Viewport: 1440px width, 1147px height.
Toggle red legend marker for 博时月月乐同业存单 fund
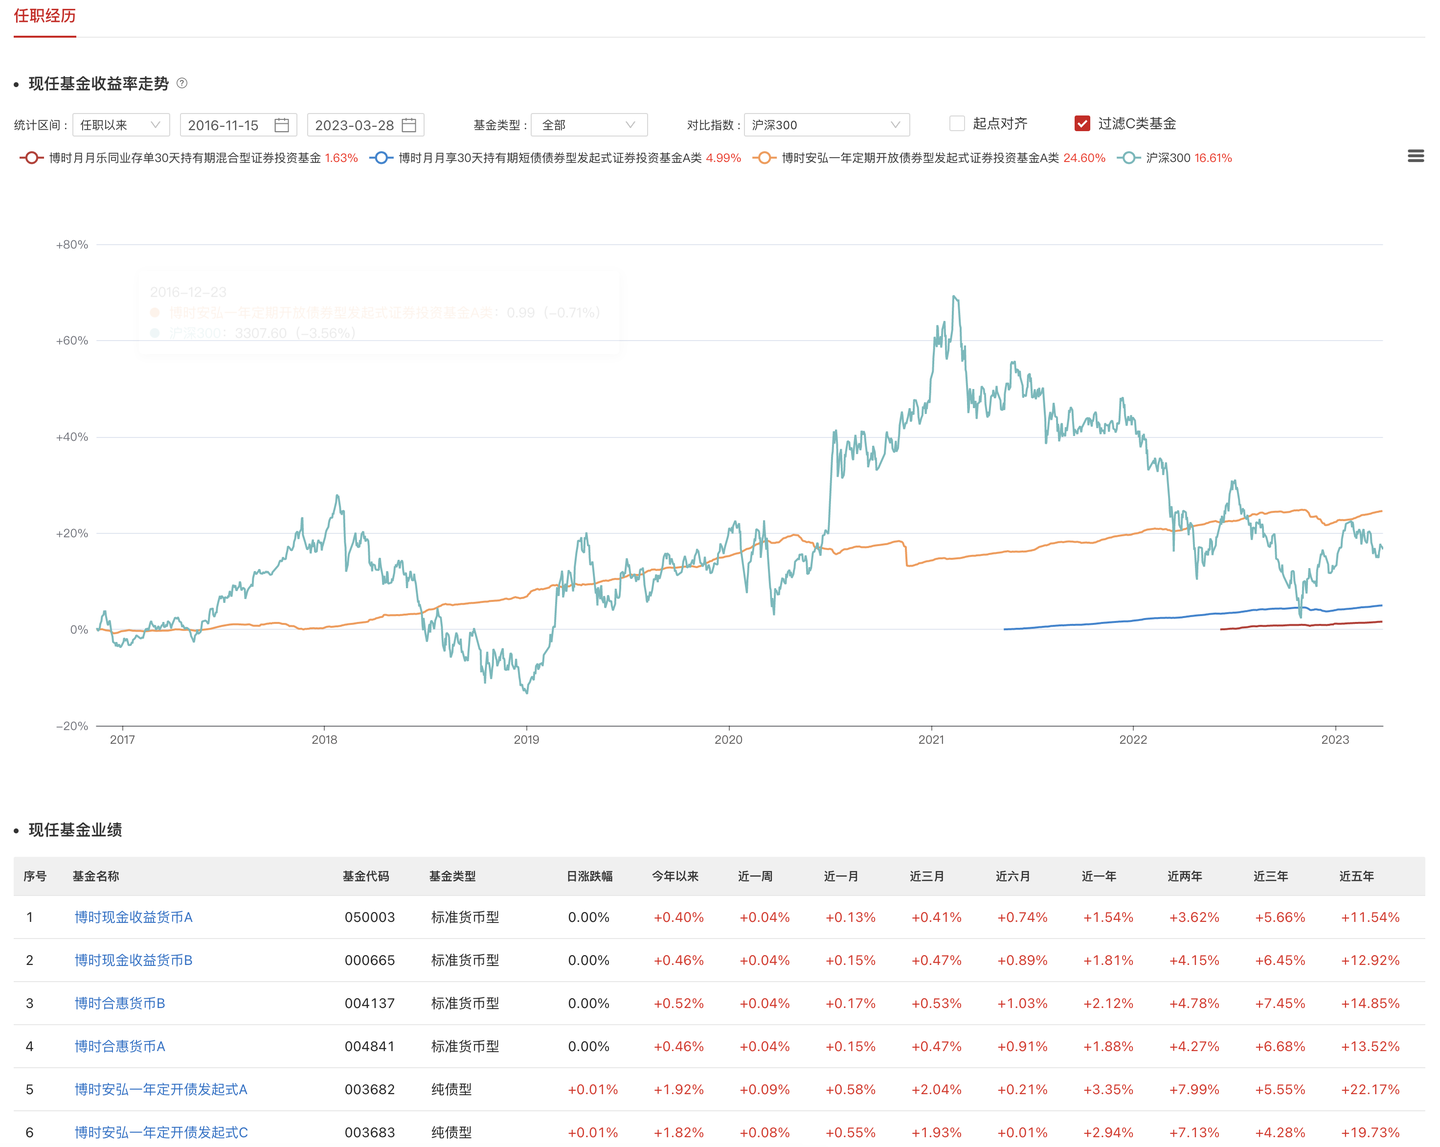tap(31, 158)
